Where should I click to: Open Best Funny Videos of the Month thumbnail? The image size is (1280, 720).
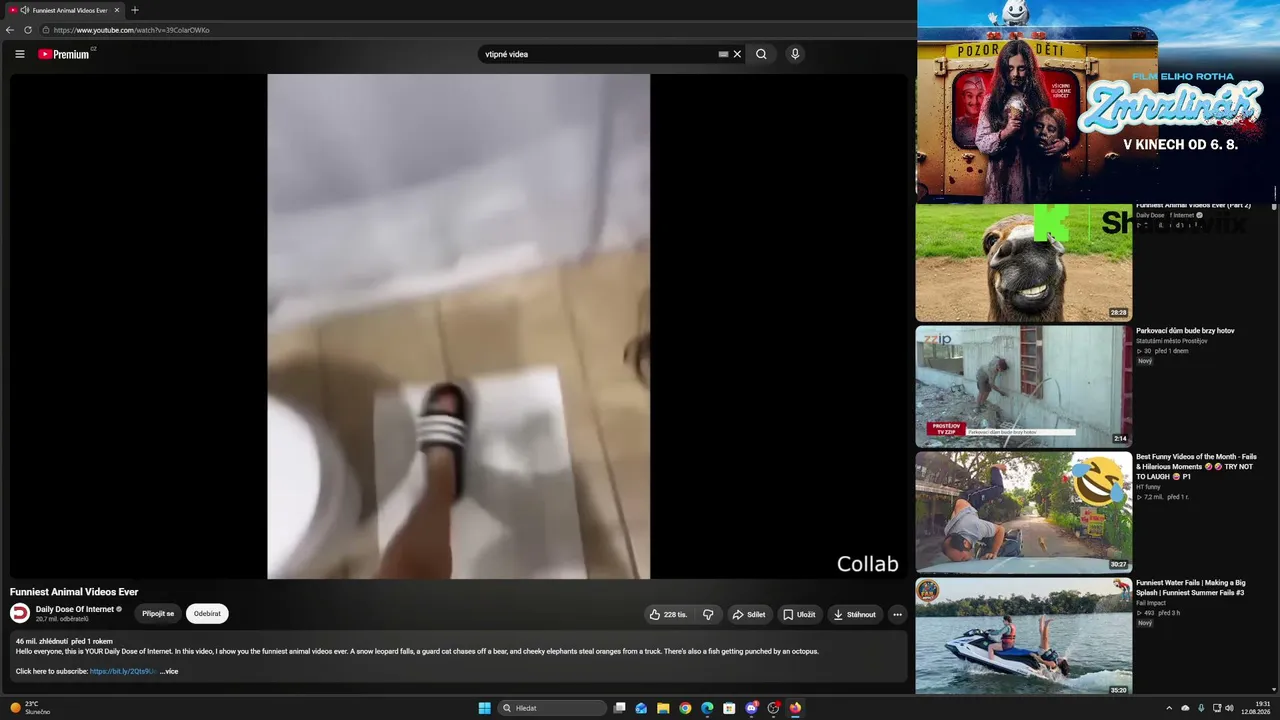(x=1024, y=512)
